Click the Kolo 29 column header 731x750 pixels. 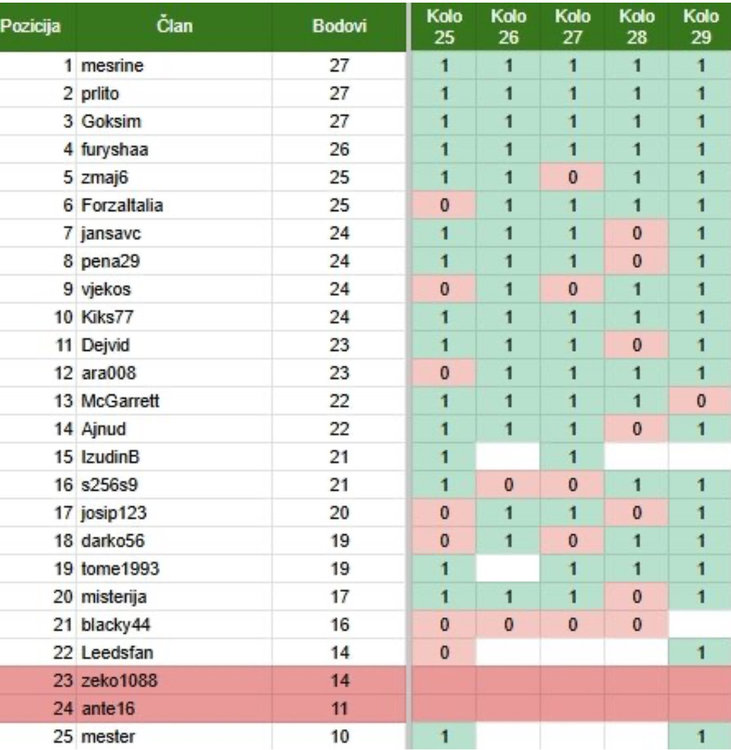[700, 27]
